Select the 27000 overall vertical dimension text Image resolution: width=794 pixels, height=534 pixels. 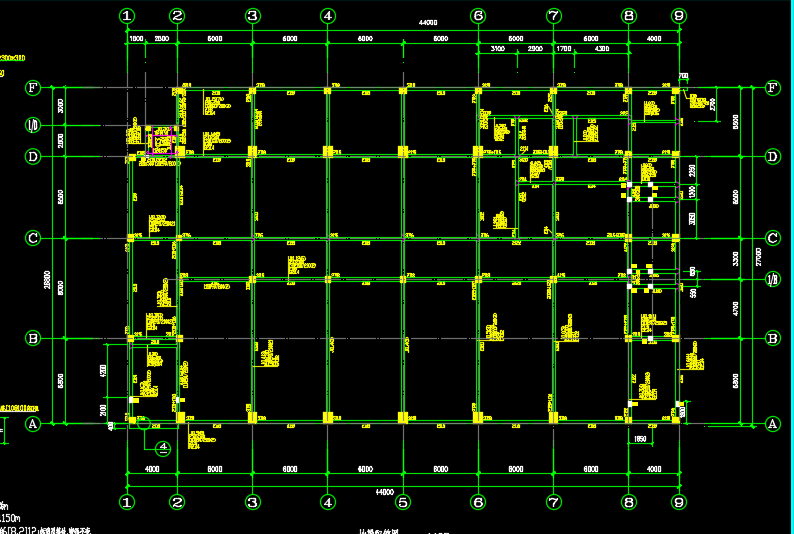tap(759, 256)
